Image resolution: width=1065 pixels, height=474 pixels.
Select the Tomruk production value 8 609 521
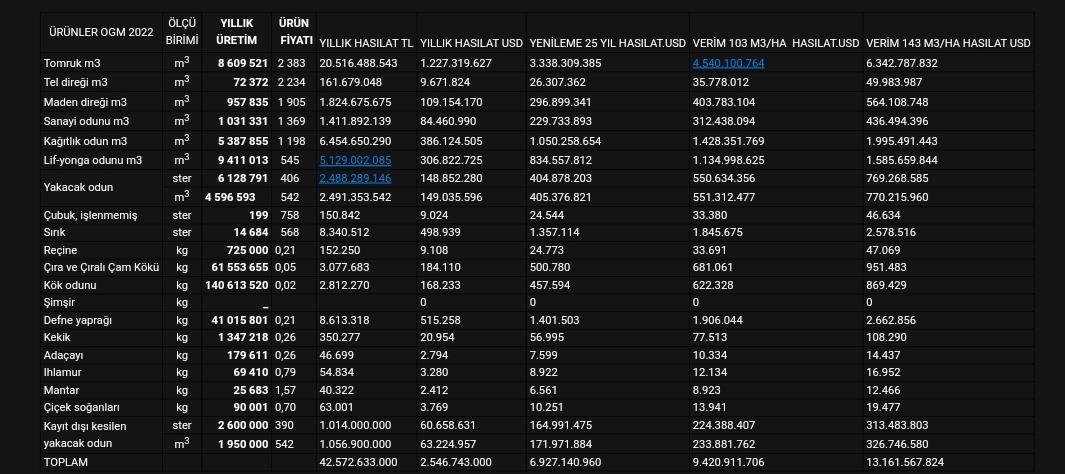pos(243,63)
